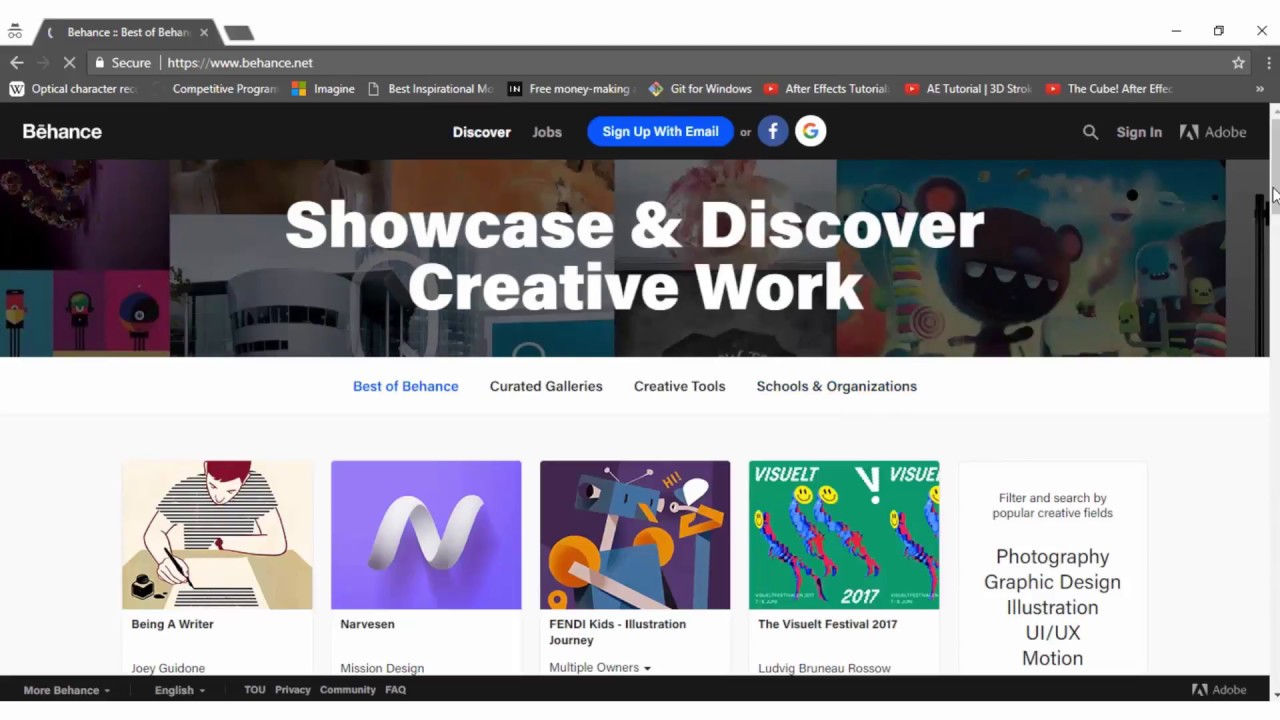Filter by Motion field
Viewport: 1280px width, 720px height.
(1052, 658)
